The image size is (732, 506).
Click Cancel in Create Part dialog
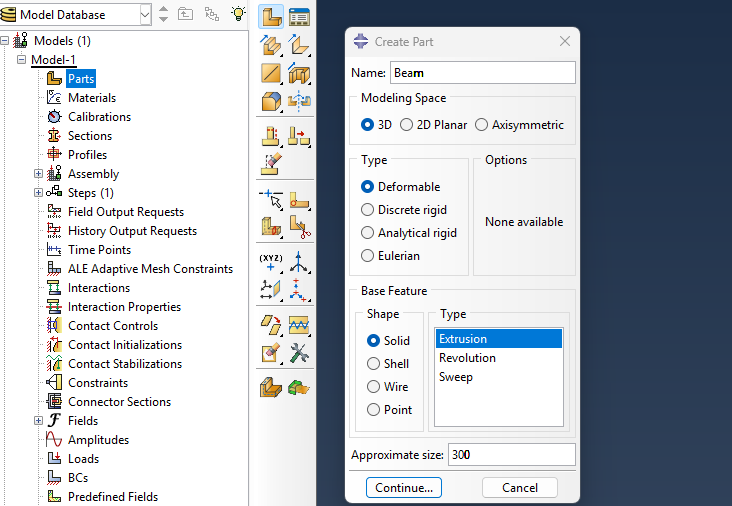point(519,488)
